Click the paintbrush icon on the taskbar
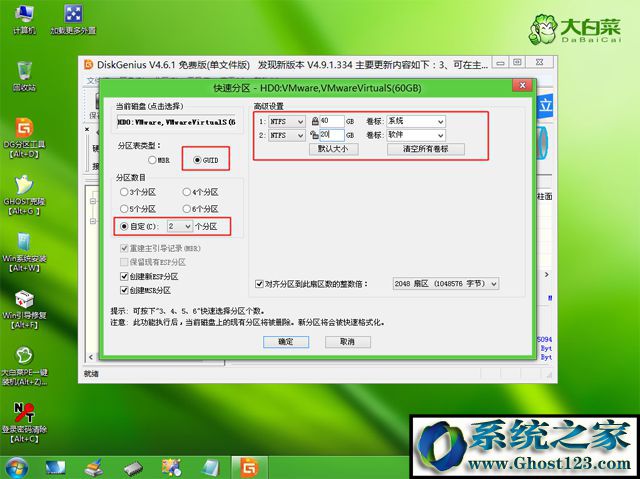Screen dimensions: 640x479 coord(94,468)
